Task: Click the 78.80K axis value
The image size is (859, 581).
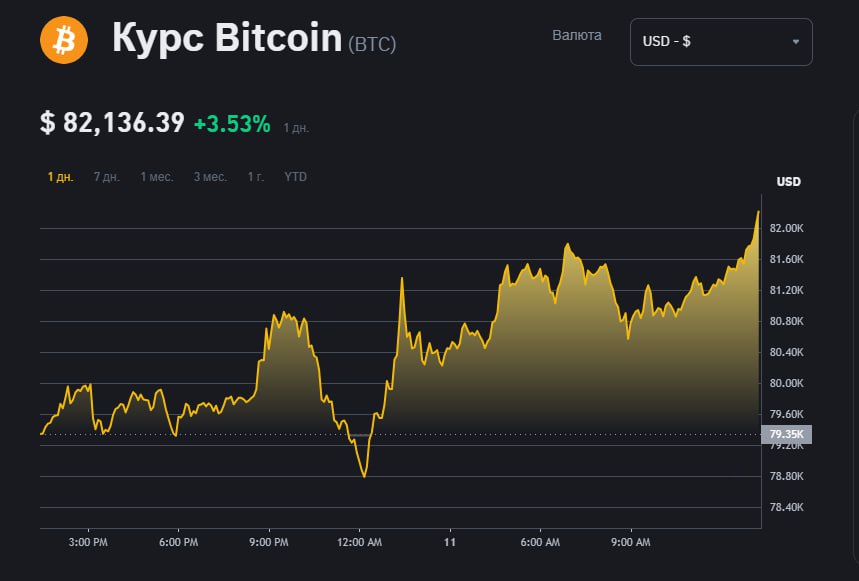Action: pyautogui.click(x=786, y=476)
